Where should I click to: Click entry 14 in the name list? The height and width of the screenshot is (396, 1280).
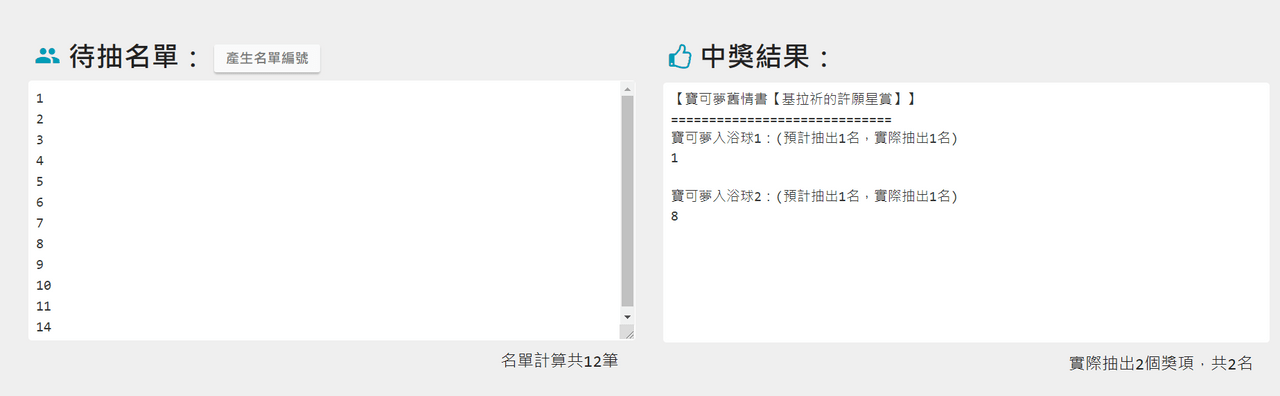43,328
